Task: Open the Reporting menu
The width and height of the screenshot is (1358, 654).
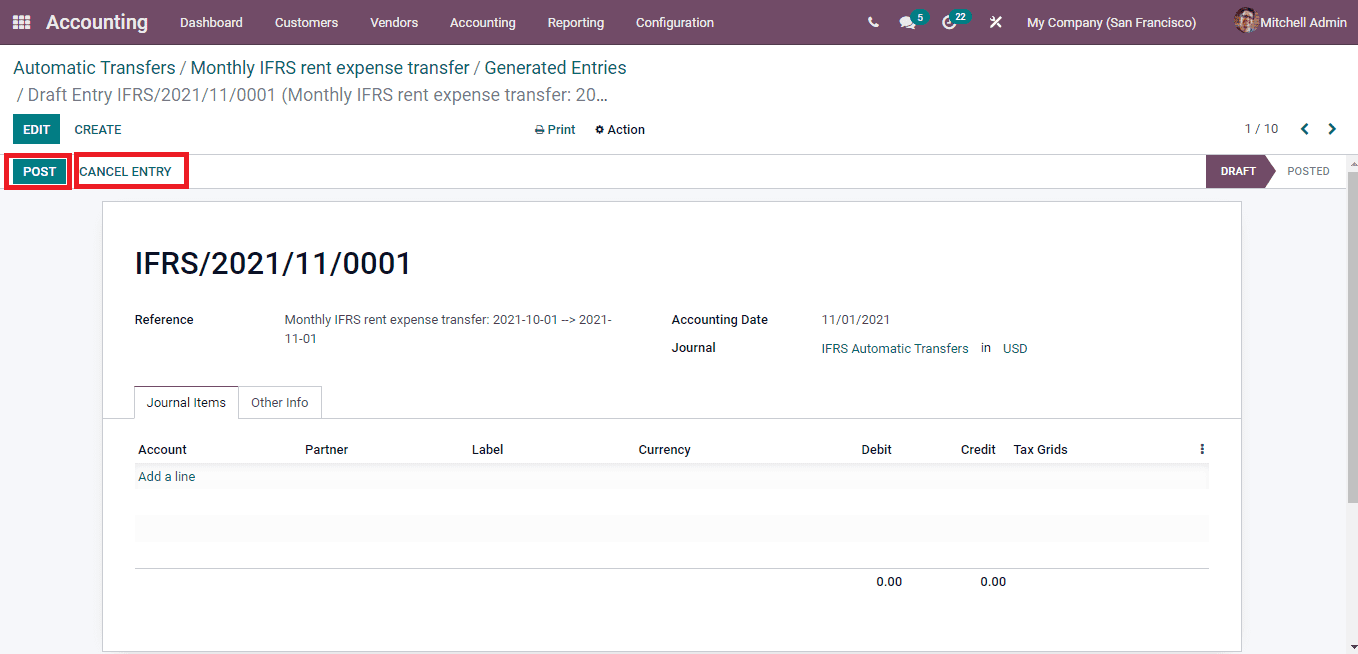Action: (x=575, y=22)
